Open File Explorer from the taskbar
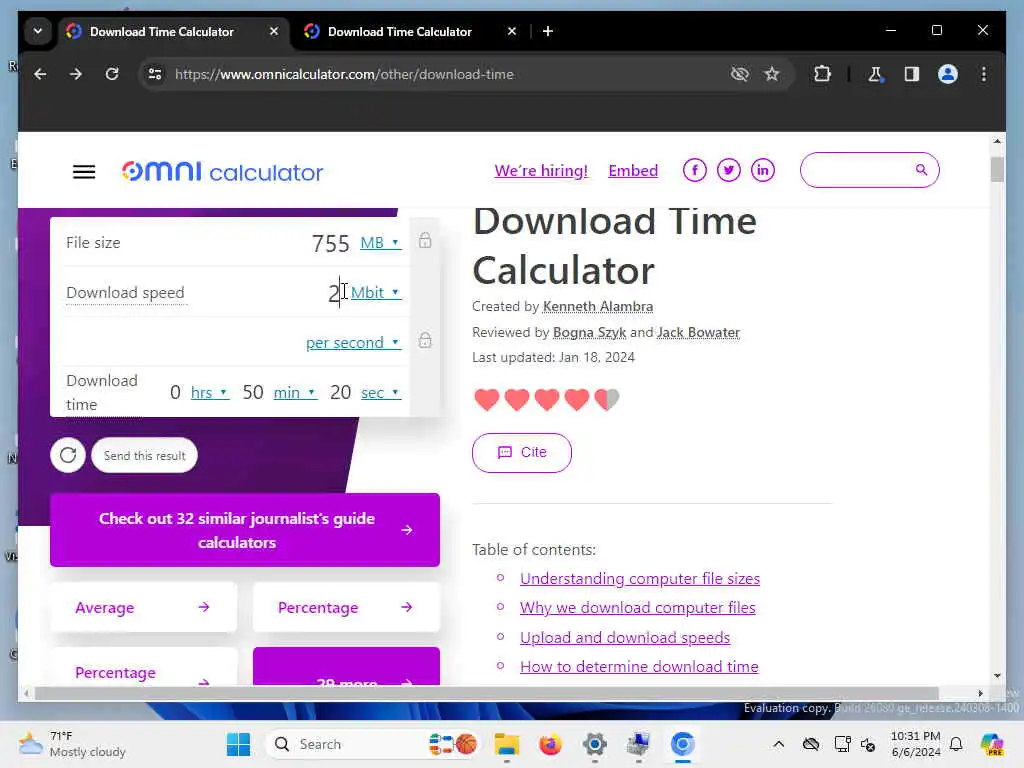The image size is (1024, 768). tap(507, 744)
